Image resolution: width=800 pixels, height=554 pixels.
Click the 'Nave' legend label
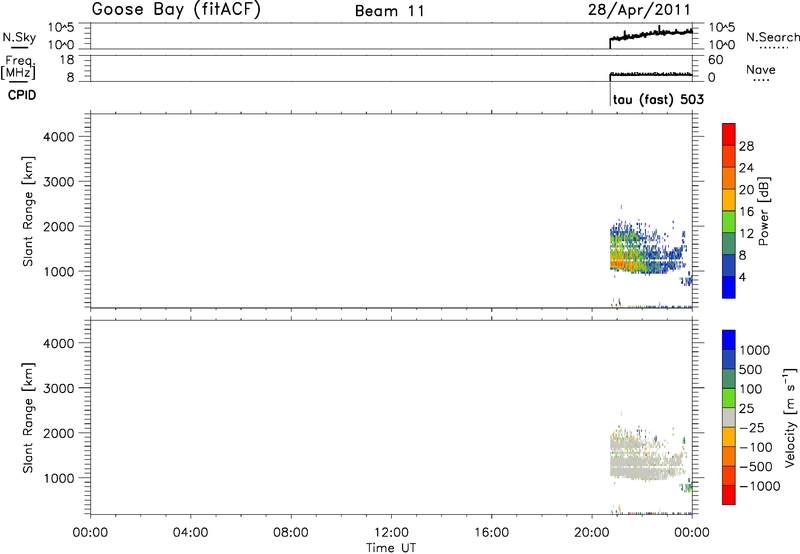tap(761, 70)
